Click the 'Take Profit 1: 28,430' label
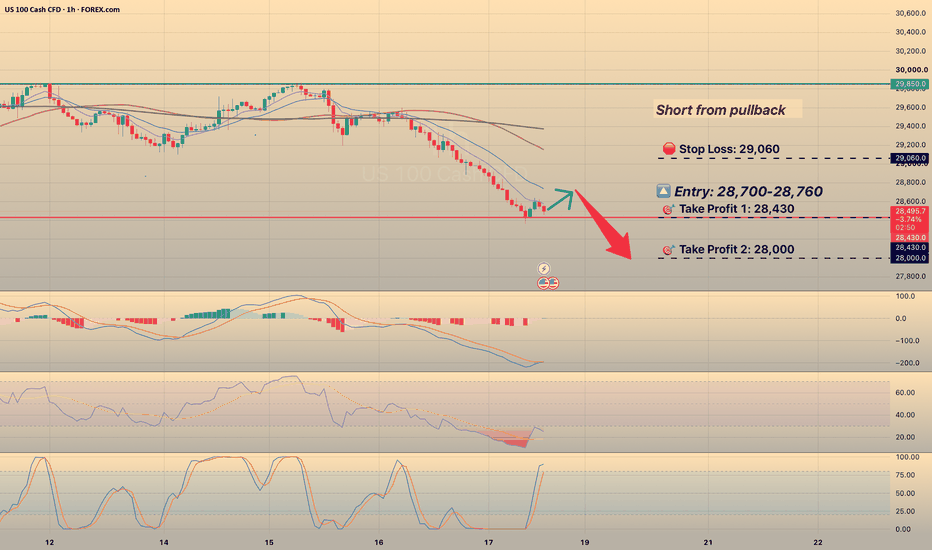 click(x=736, y=209)
